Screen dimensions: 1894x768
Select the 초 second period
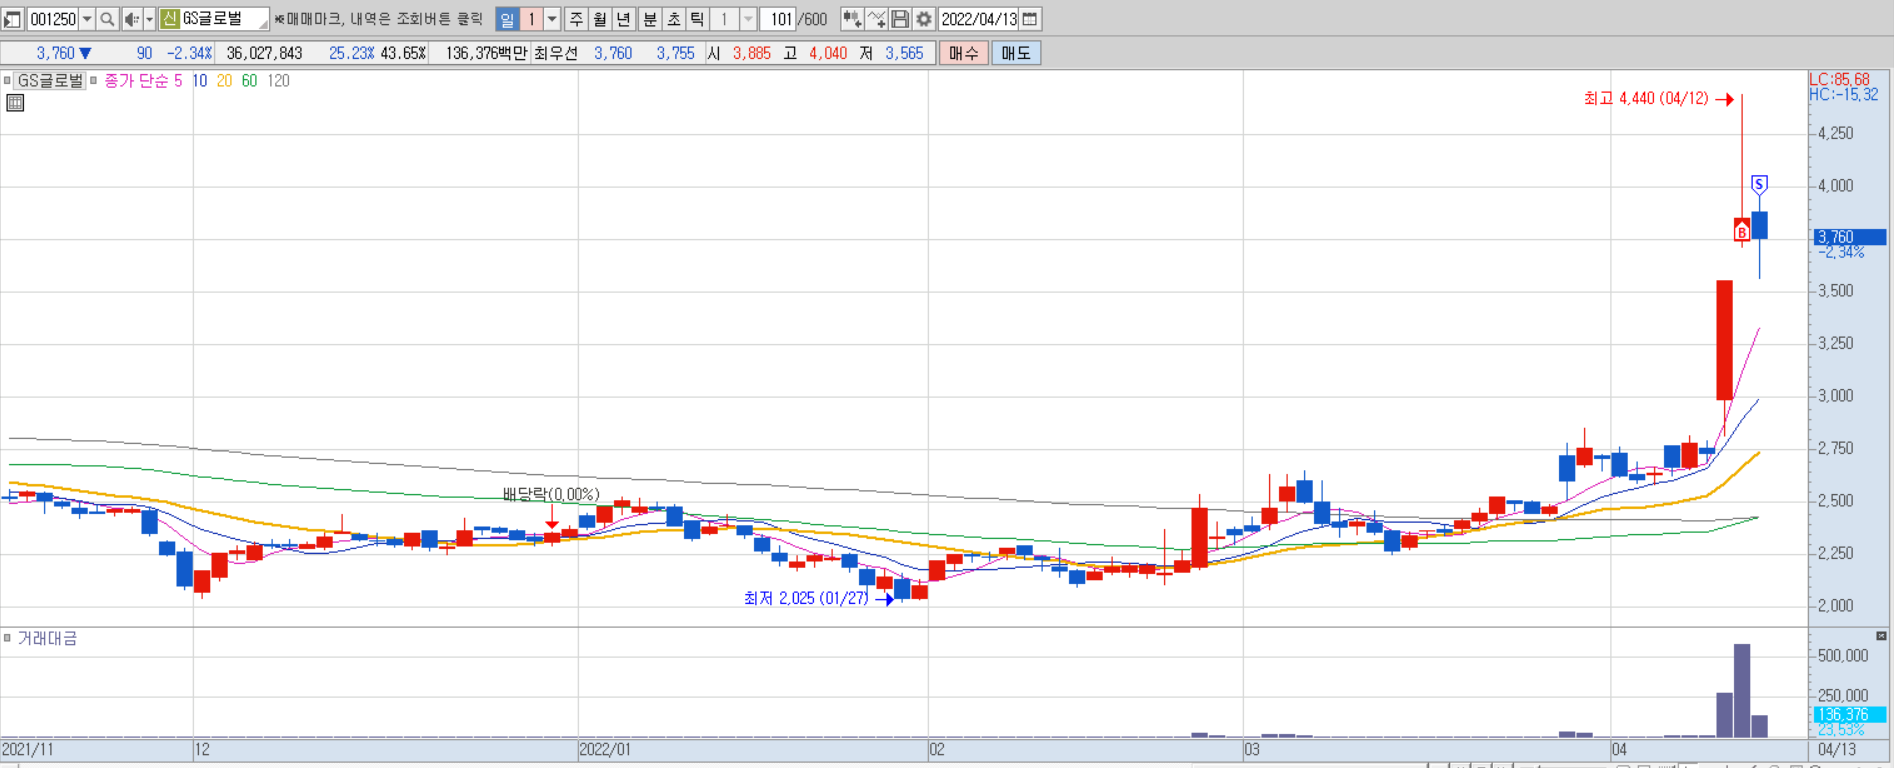674,19
